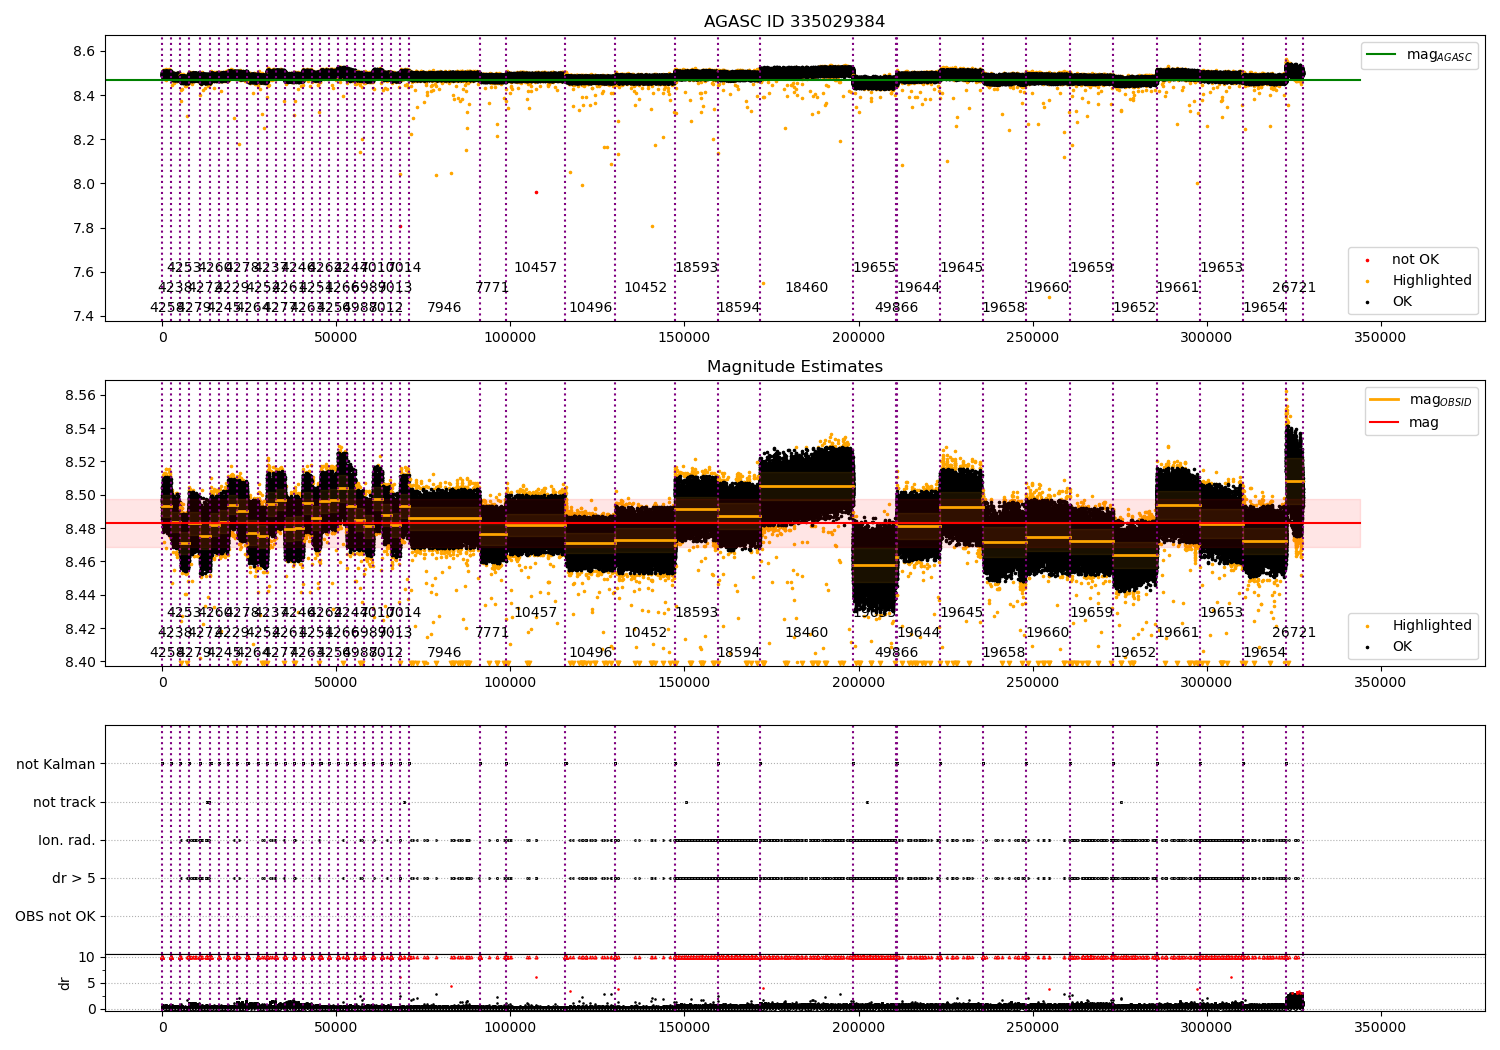The height and width of the screenshot is (1050, 1500).
Task: Click obsid label 7946 in the top plot
Action: pos(444,307)
